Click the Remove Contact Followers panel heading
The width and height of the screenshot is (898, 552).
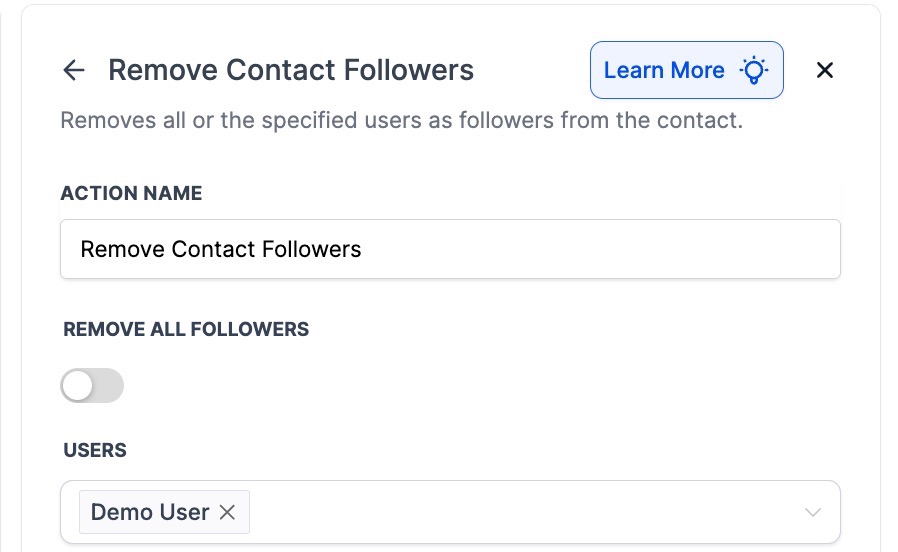point(291,70)
